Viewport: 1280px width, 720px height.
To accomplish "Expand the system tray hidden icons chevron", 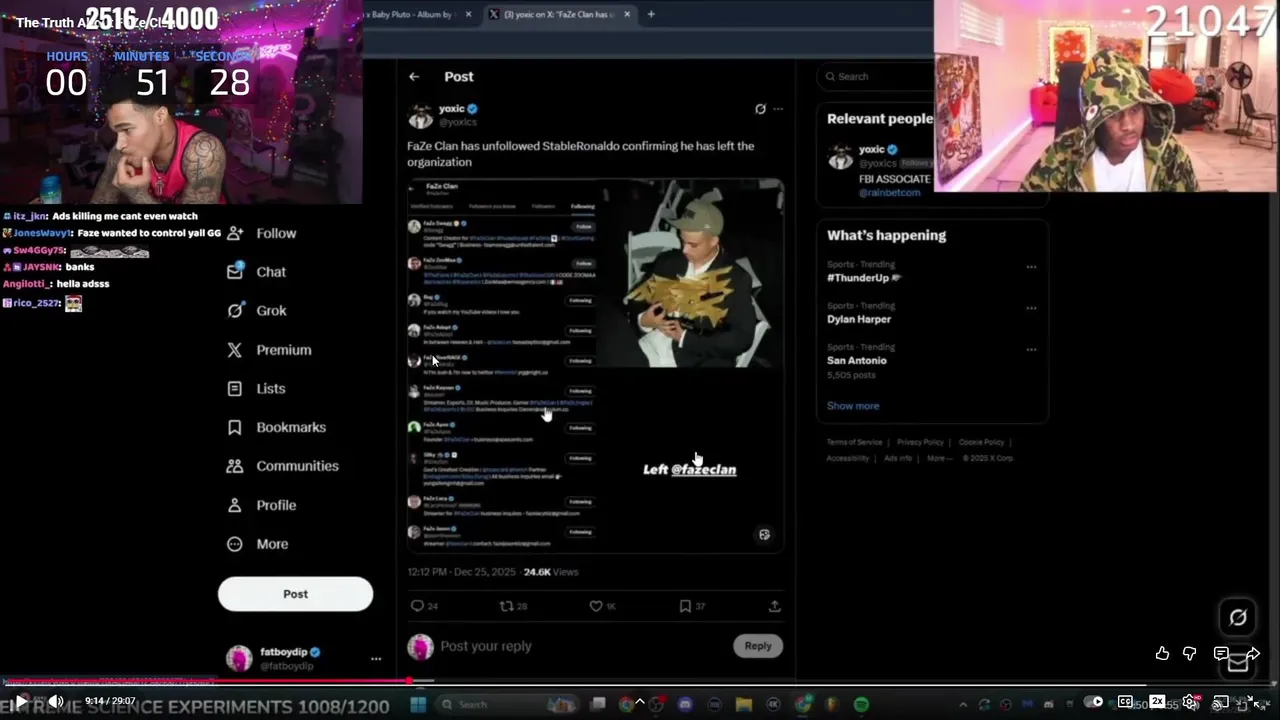I will (964, 704).
